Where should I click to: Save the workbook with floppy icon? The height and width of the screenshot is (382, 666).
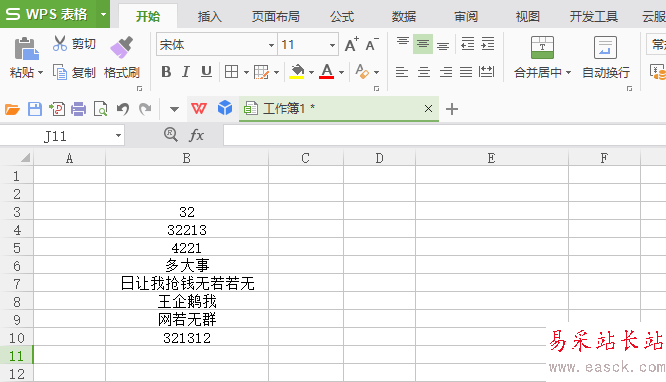pyautogui.click(x=35, y=109)
